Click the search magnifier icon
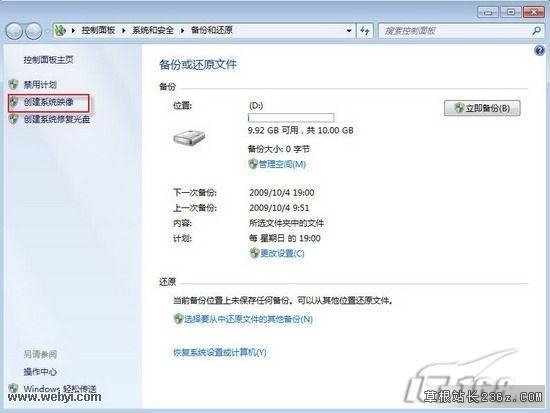Viewport: 550px width, 413px height. 536,31
